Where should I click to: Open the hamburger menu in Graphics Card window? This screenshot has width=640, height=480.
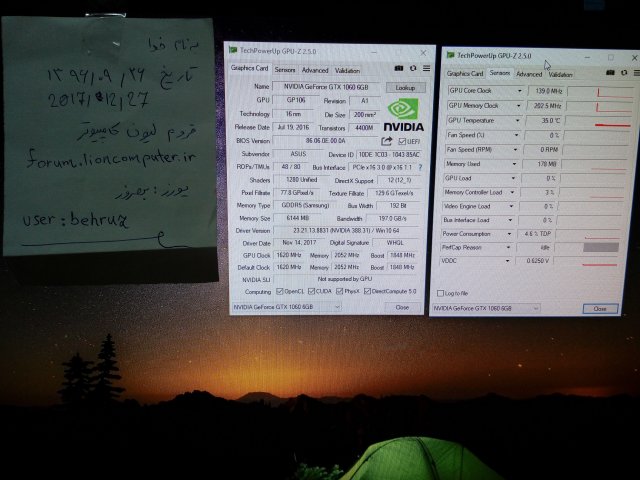coord(427,69)
